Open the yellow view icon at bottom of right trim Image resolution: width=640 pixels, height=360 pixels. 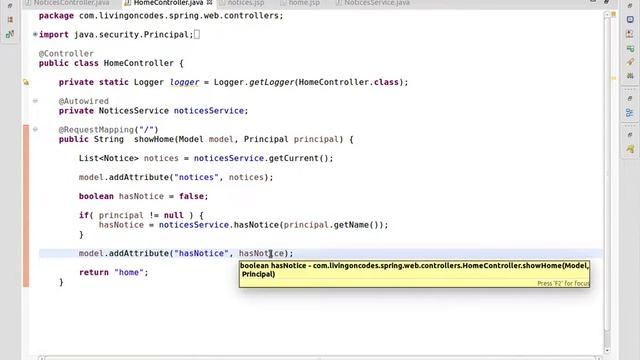coord(630,149)
